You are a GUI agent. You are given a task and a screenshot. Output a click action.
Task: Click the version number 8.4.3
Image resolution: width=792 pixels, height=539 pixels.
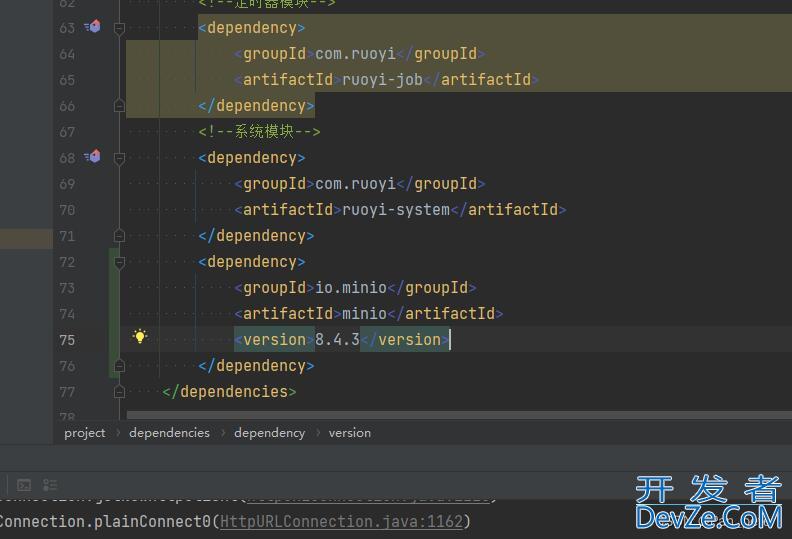[337, 339]
